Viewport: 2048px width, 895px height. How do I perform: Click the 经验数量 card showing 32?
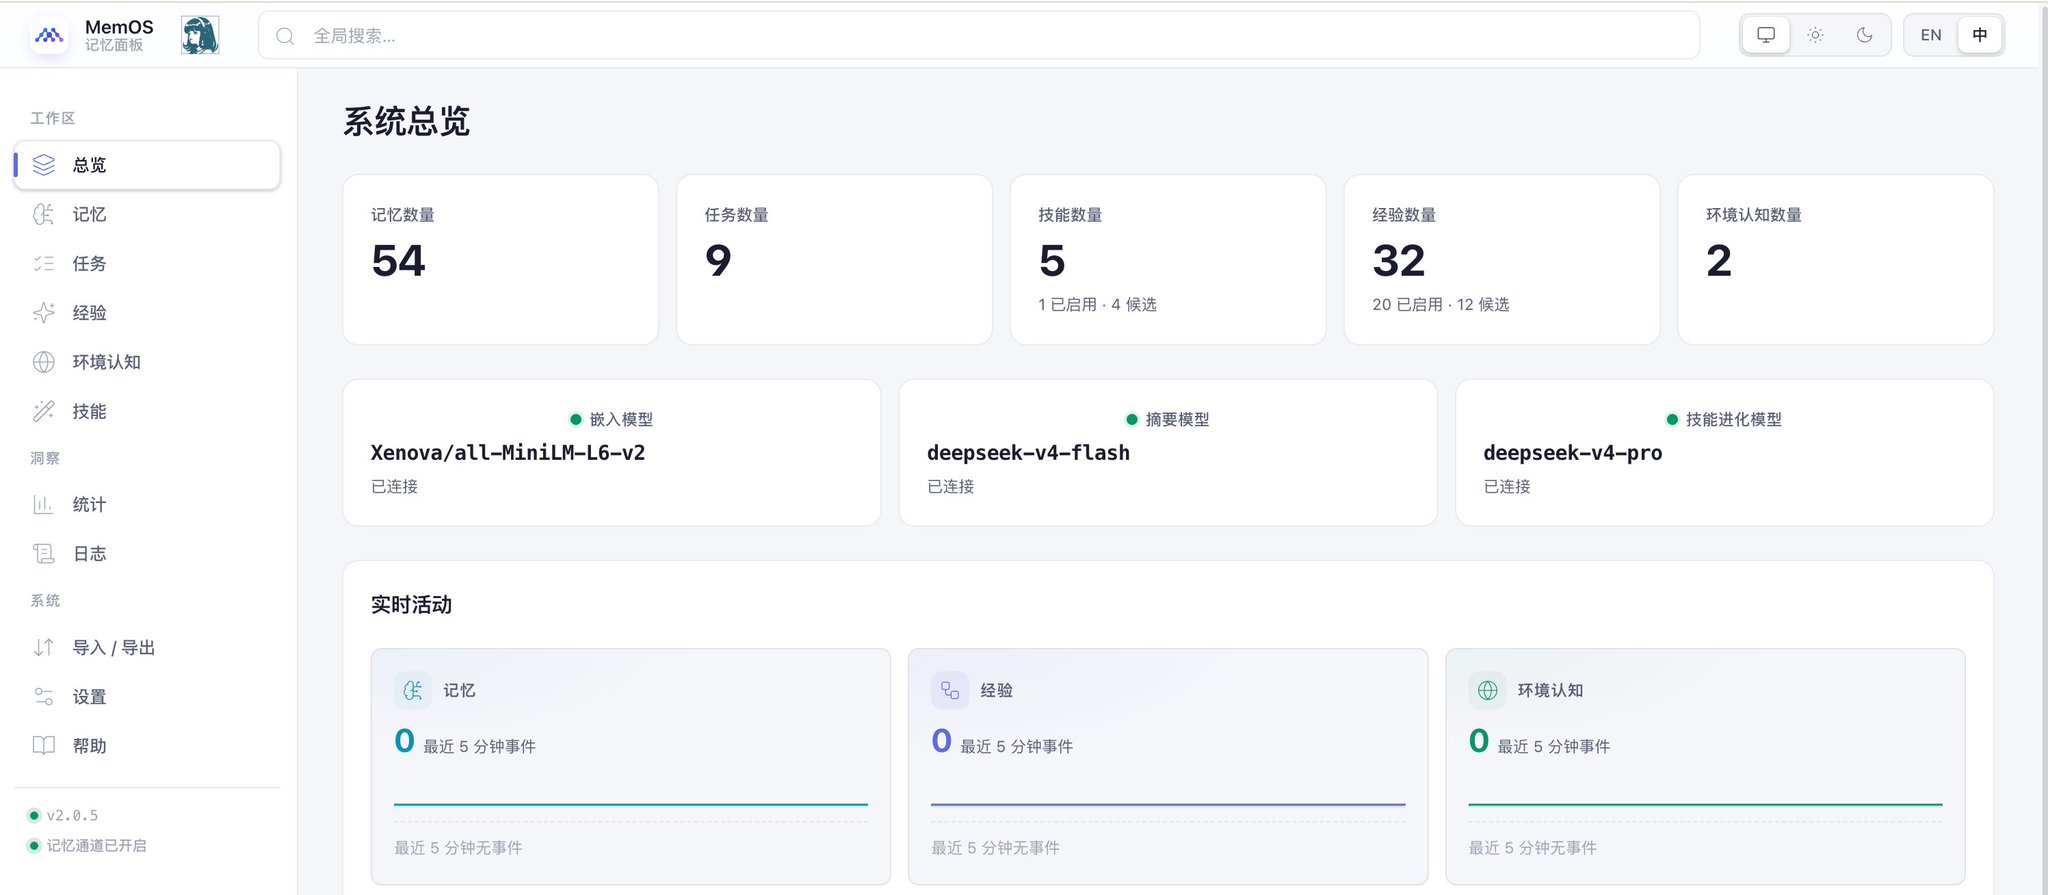(x=1502, y=260)
